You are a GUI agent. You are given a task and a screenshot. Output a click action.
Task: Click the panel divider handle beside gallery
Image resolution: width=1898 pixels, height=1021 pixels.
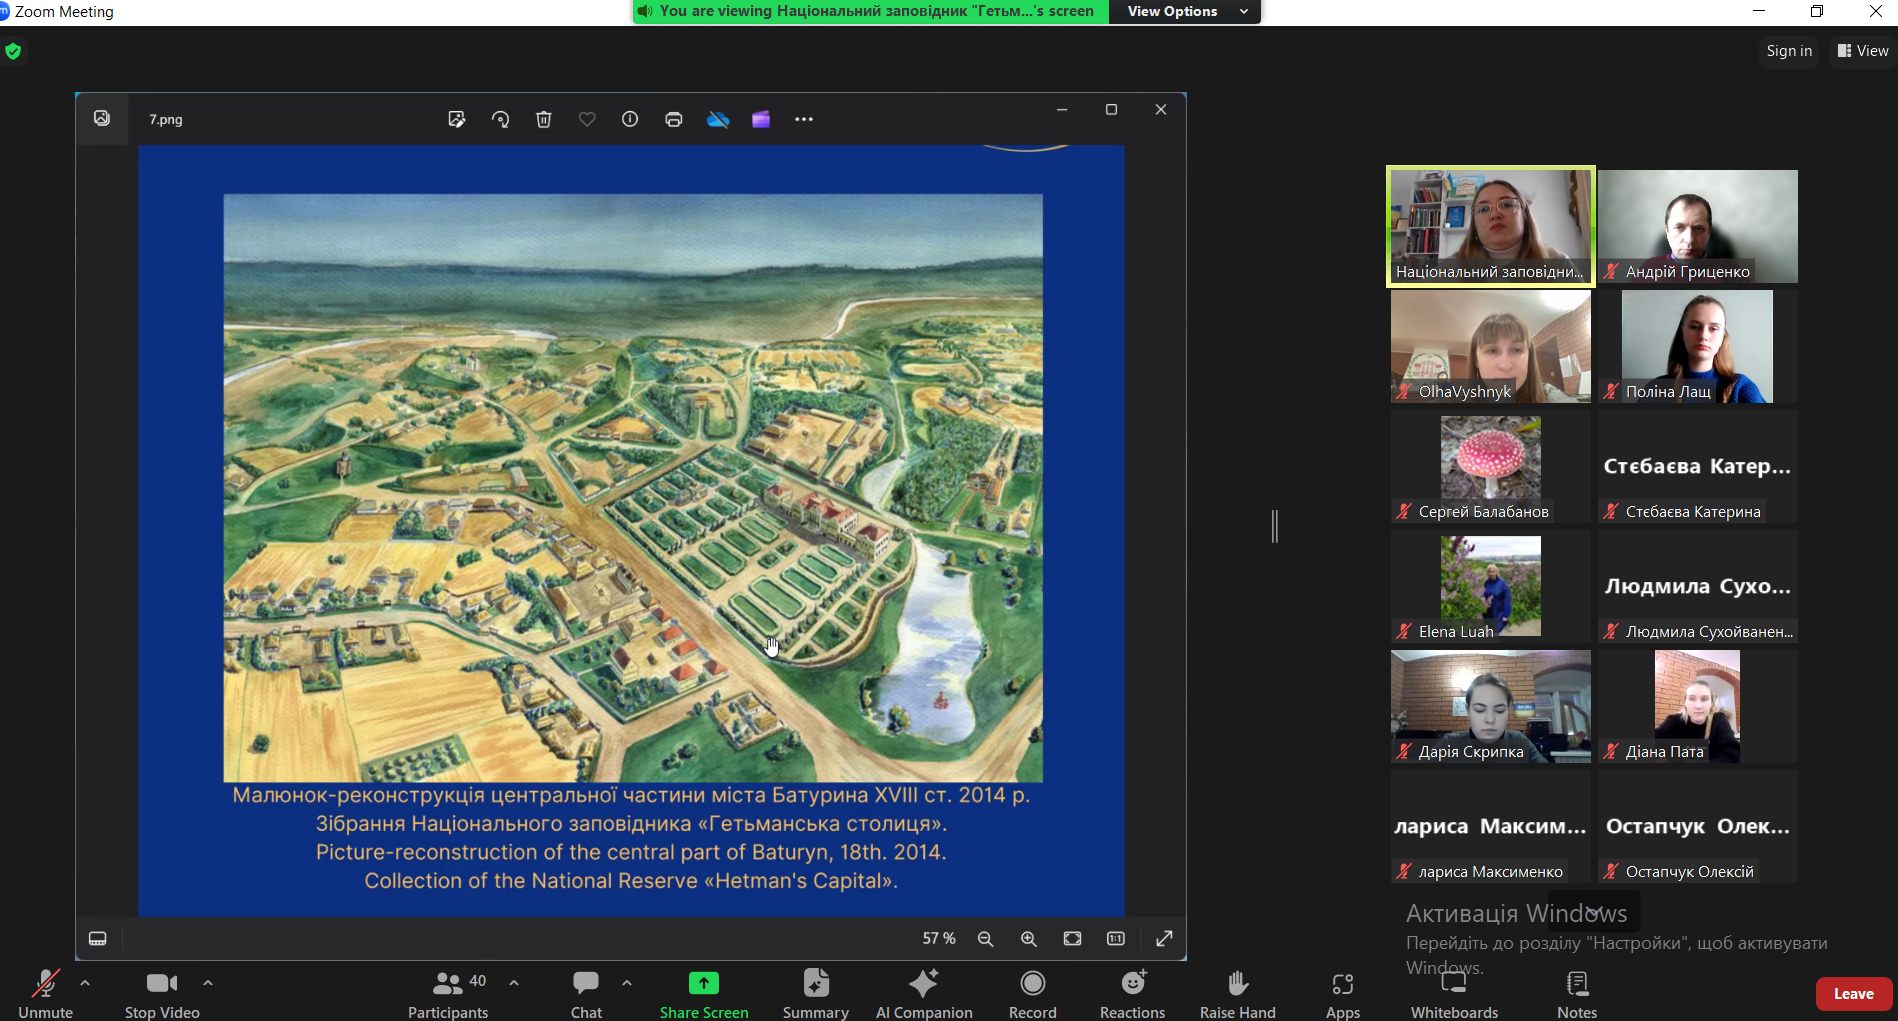coord(1275,526)
